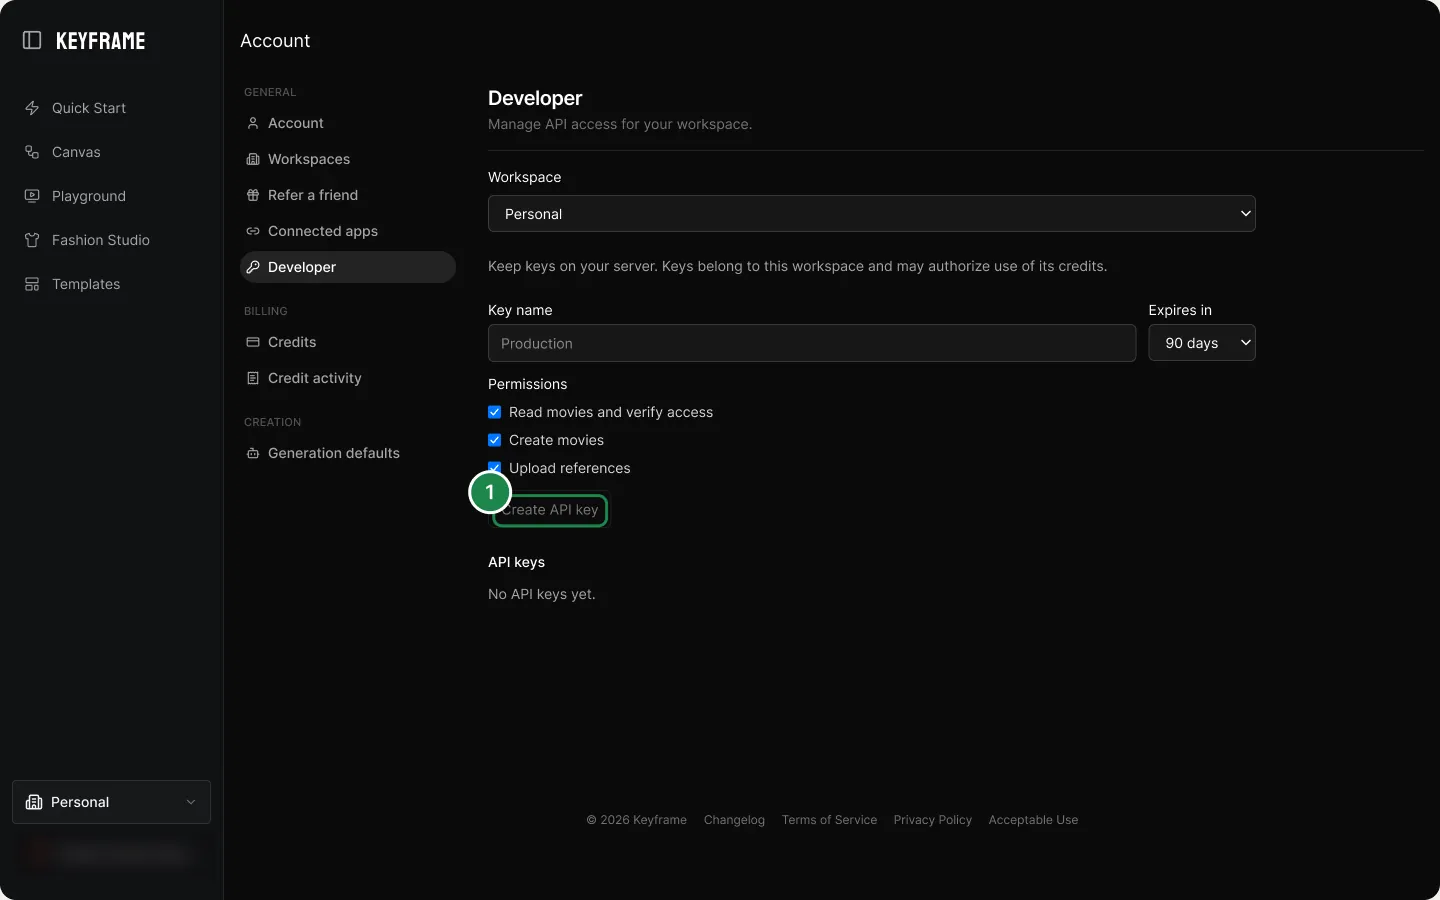Viewport: 1440px width, 900px height.
Task: Click the Workspaces building icon
Action: (253, 159)
